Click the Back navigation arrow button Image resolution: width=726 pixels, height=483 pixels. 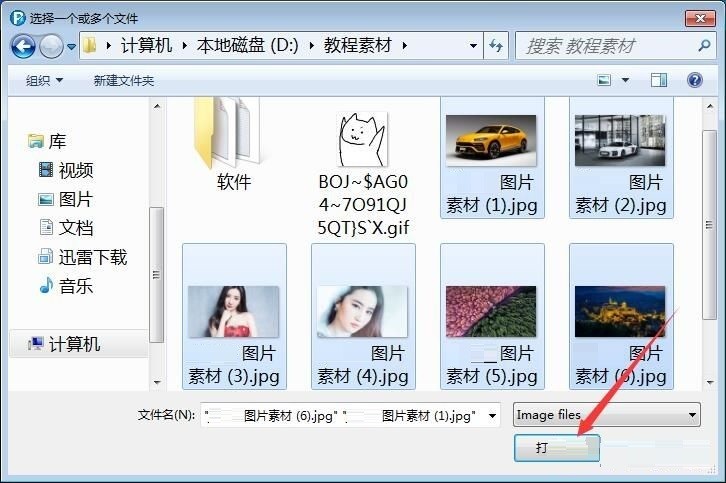23,46
